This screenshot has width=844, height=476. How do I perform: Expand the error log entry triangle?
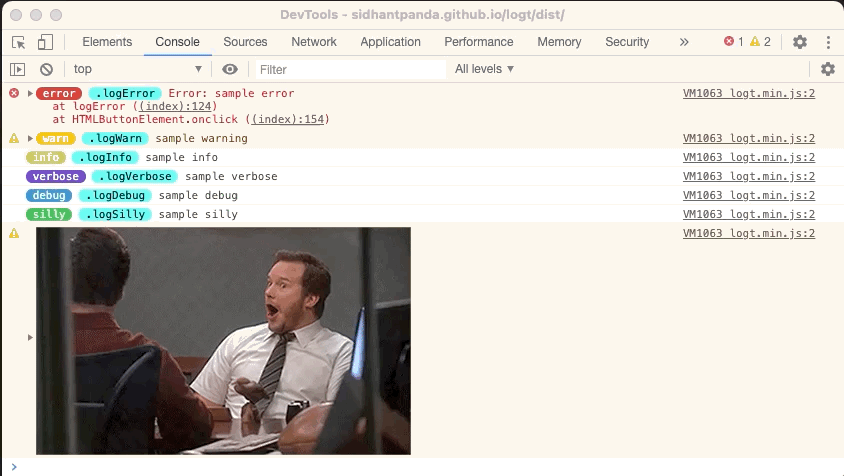30,93
